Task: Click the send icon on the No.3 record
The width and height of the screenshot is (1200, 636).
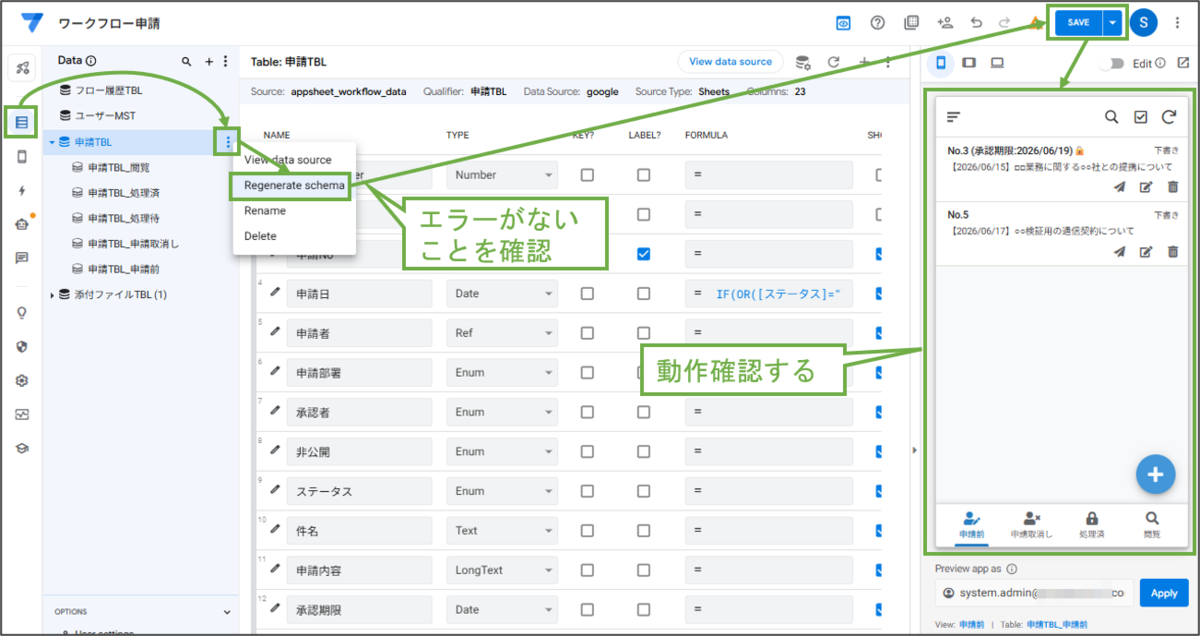Action: click(x=1119, y=186)
